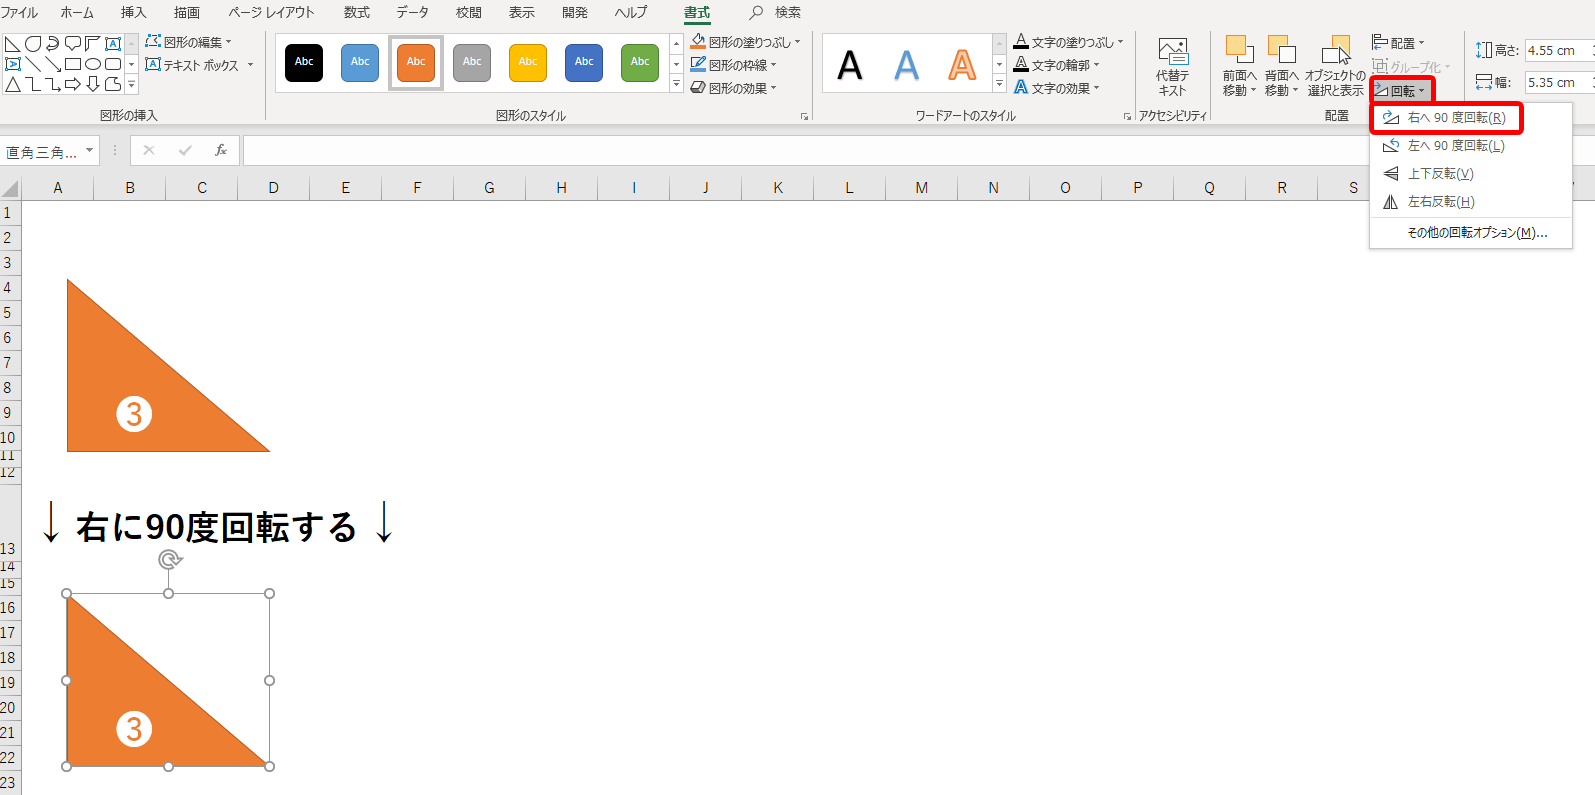The image size is (1595, 795).
Task: Click the Select All corner button
Action: pyautogui.click(x=10, y=188)
